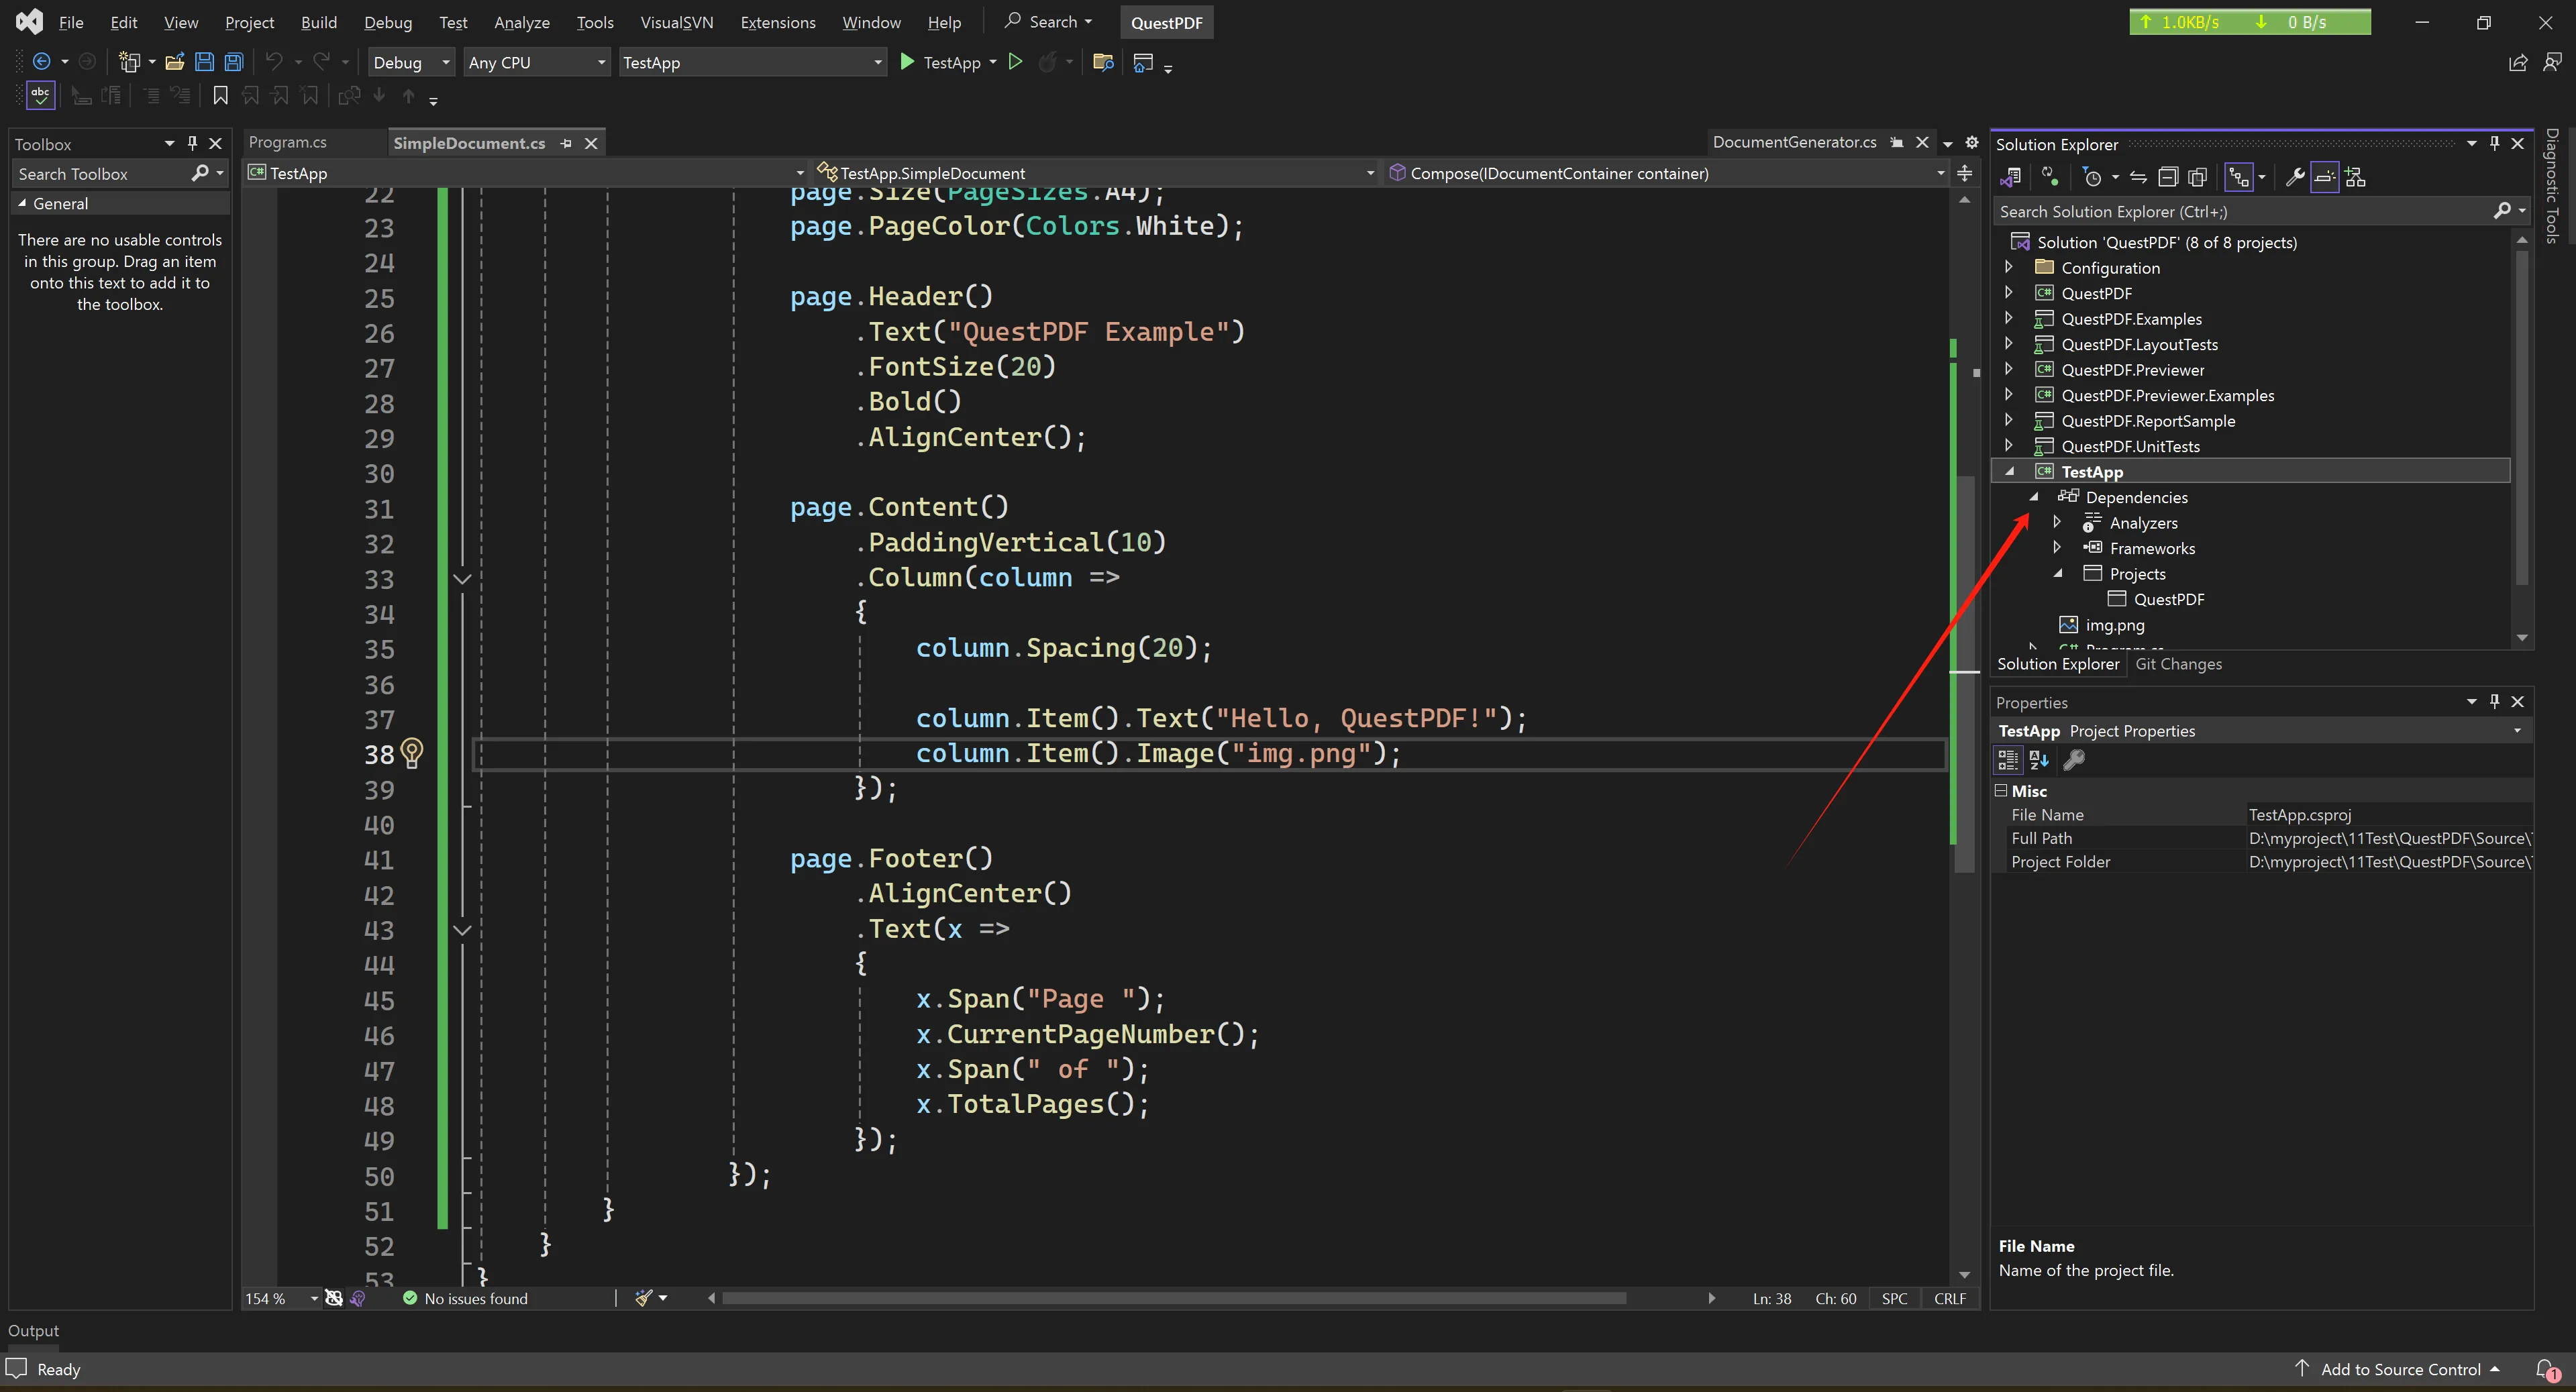Collapse the TestApp project node
Screen dimensions: 2576x1392
click(2009, 471)
